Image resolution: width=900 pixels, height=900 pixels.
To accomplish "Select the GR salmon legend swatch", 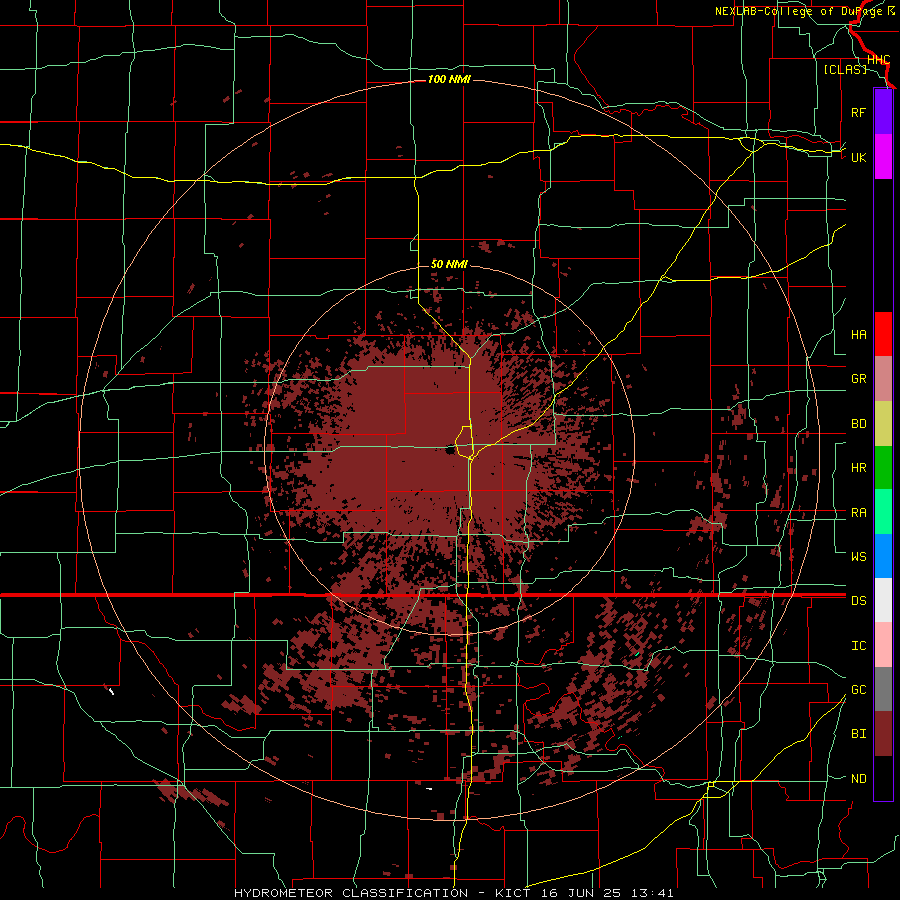I will click(883, 379).
